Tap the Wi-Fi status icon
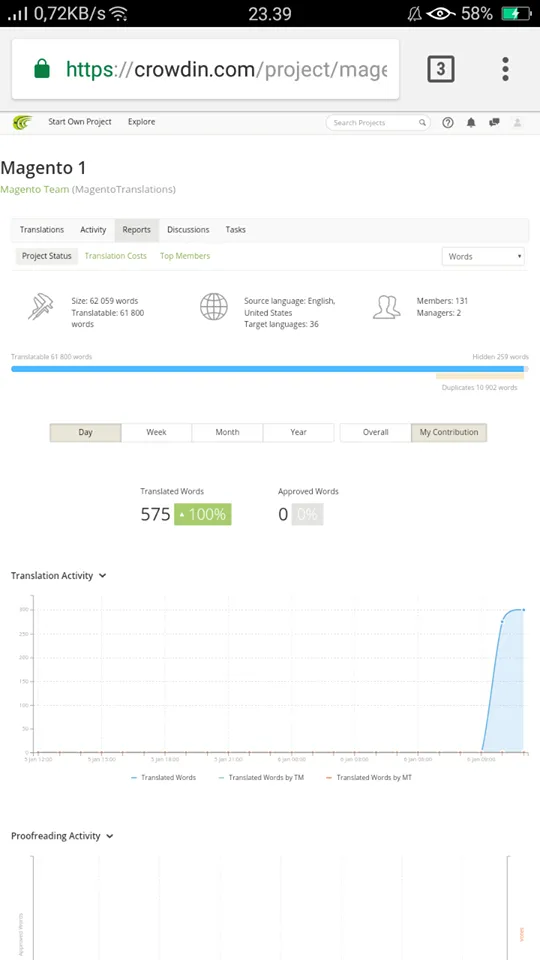Viewport: 540px width, 960px height. tap(118, 13)
